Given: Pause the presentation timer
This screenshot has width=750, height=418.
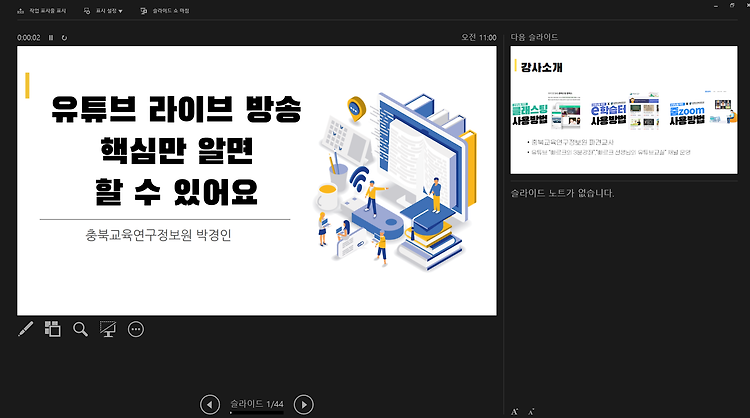Looking at the screenshot, I should click(51, 37).
